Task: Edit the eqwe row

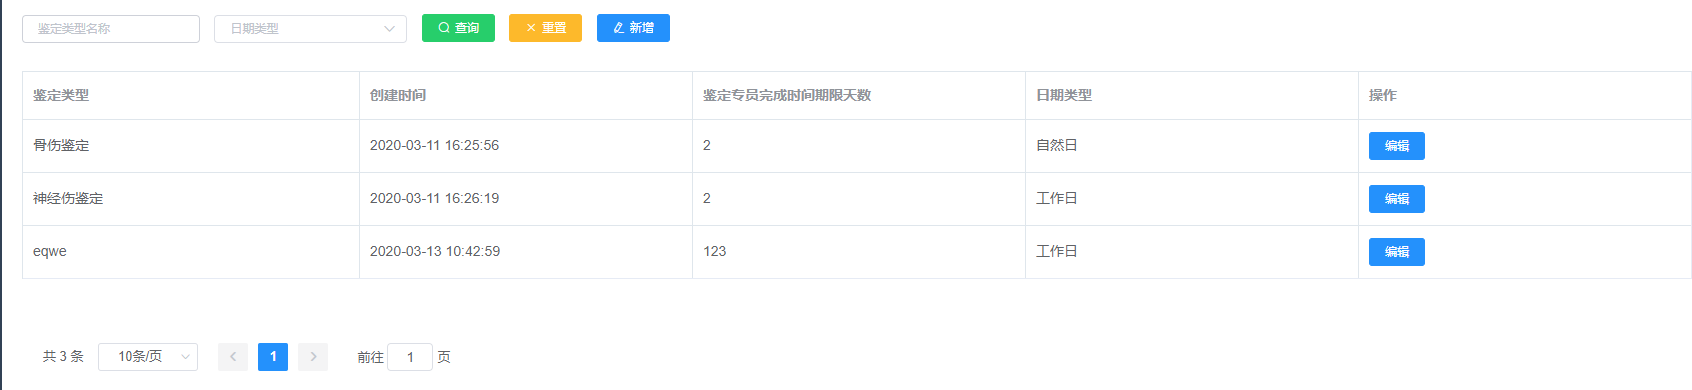Action: coord(1396,252)
